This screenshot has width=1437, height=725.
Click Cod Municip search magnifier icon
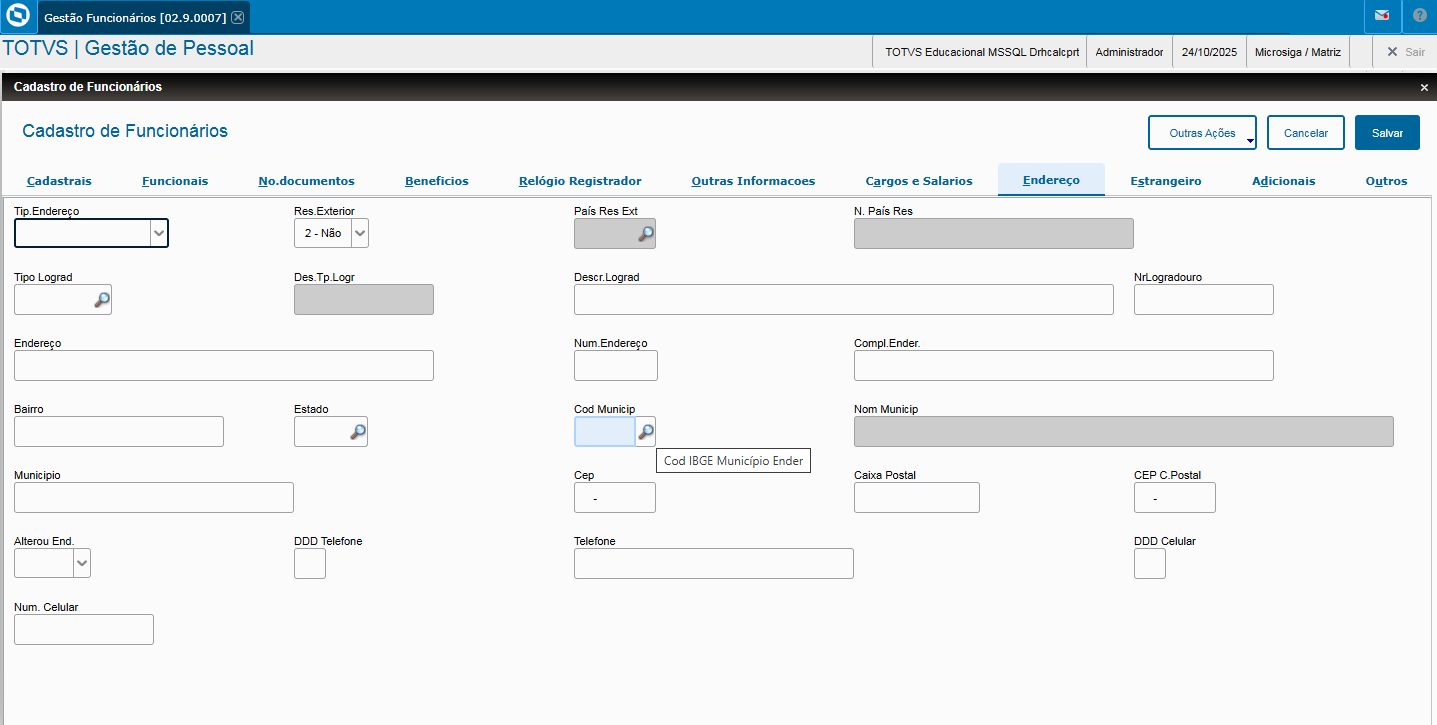646,431
